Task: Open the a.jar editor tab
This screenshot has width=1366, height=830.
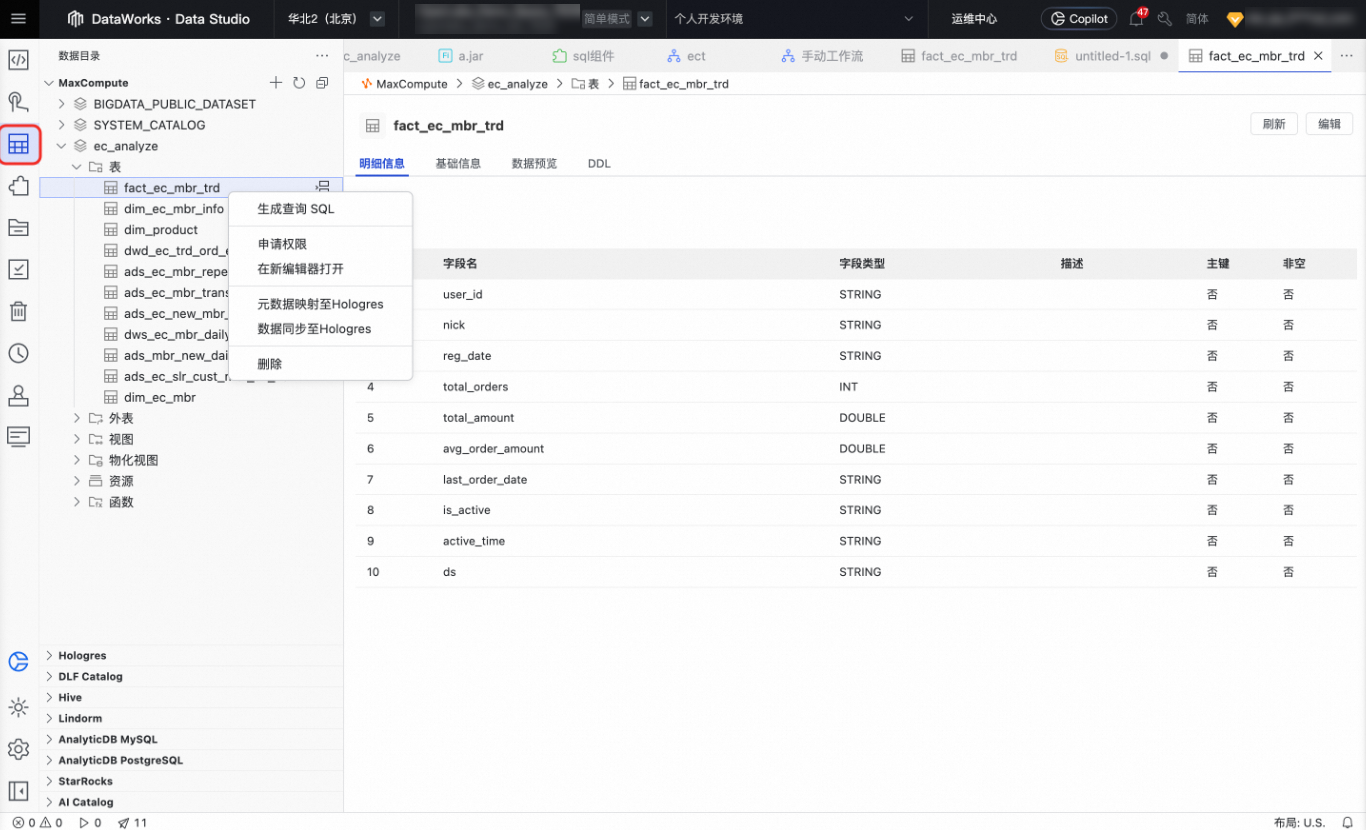Action: 461,56
